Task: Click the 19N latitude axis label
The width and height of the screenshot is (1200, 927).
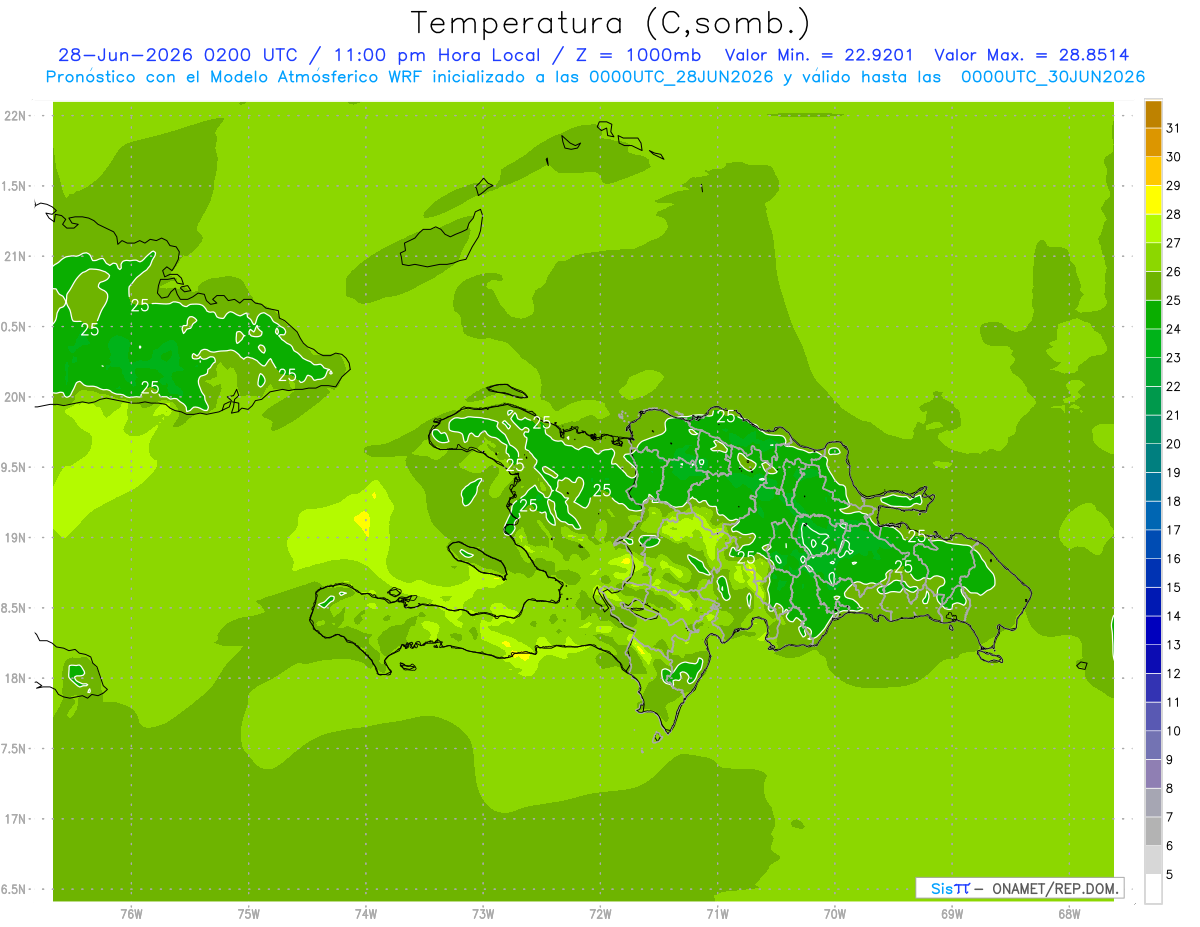Action: click(17, 537)
